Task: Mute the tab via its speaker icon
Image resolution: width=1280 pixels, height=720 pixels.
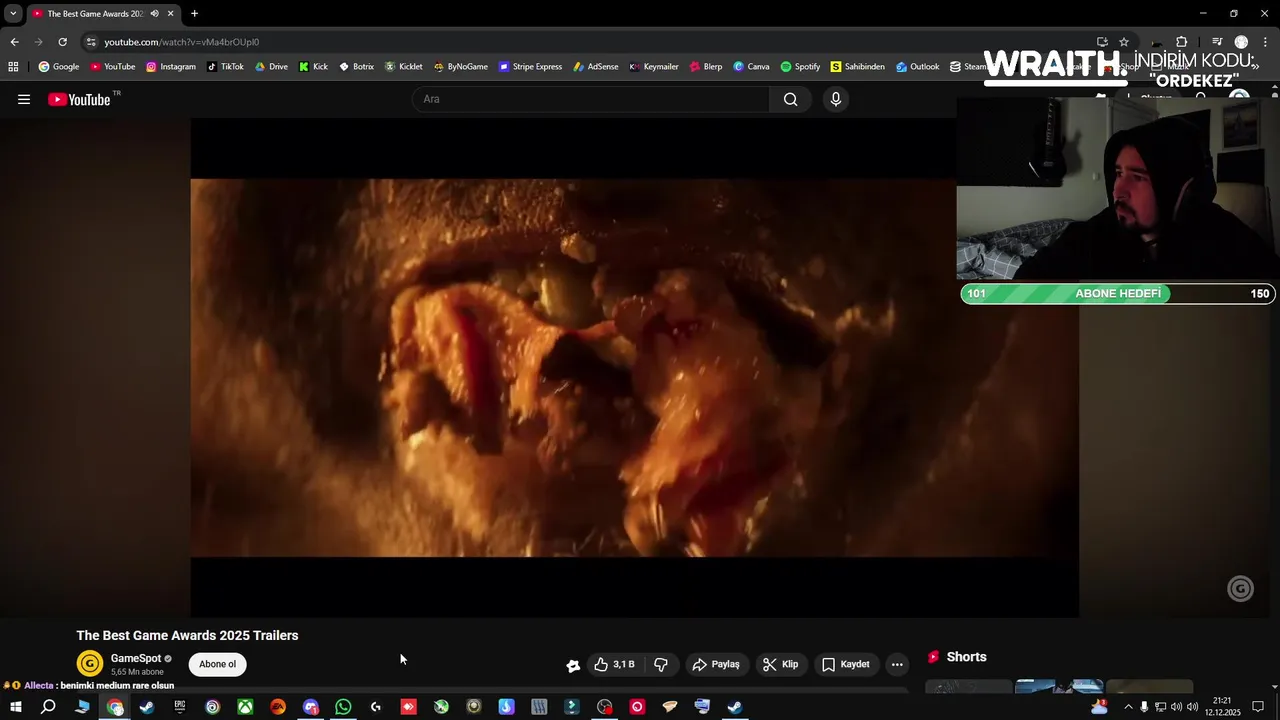Action: pos(154,14)
